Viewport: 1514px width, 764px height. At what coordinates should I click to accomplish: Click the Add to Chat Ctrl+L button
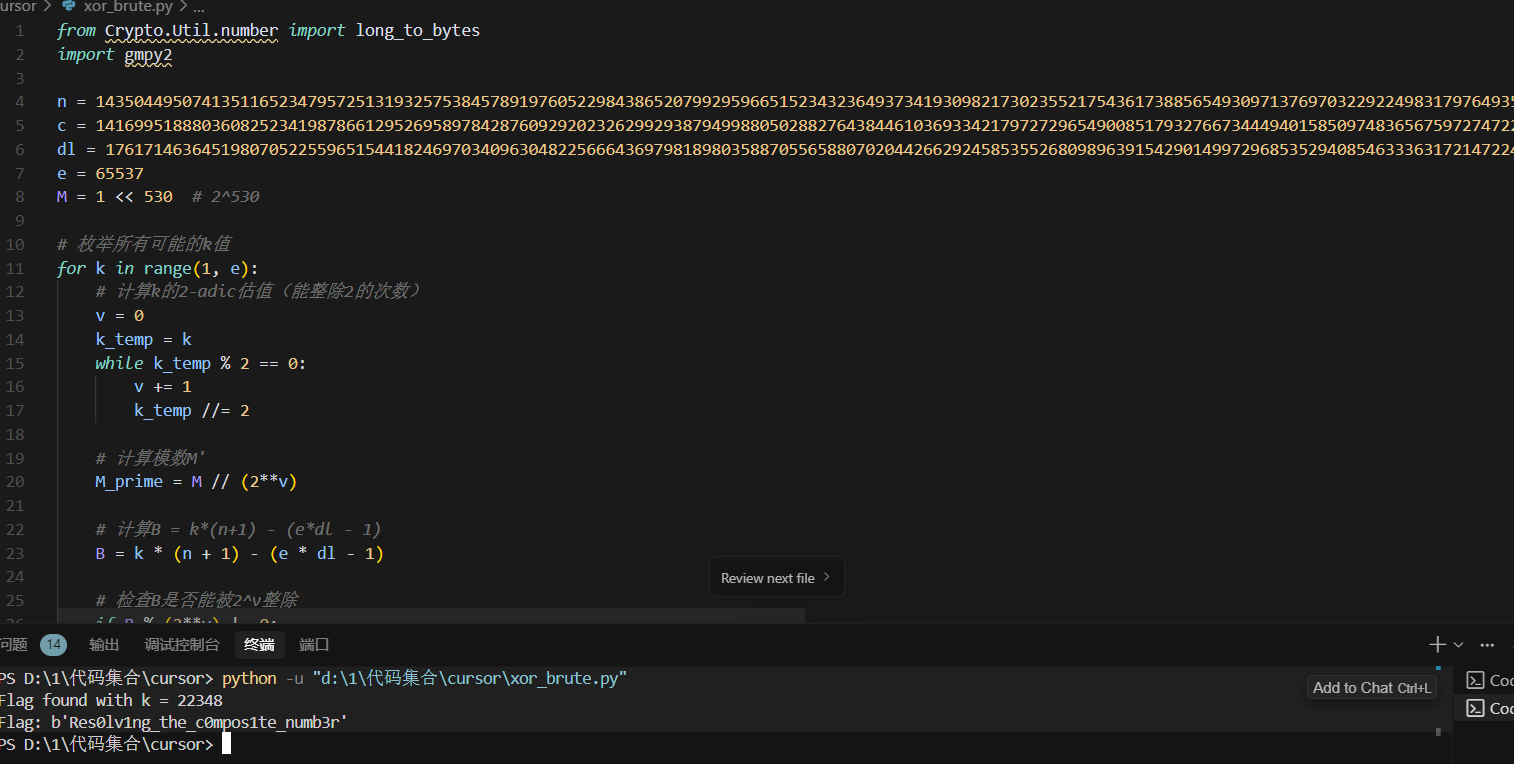[1372, 688]
